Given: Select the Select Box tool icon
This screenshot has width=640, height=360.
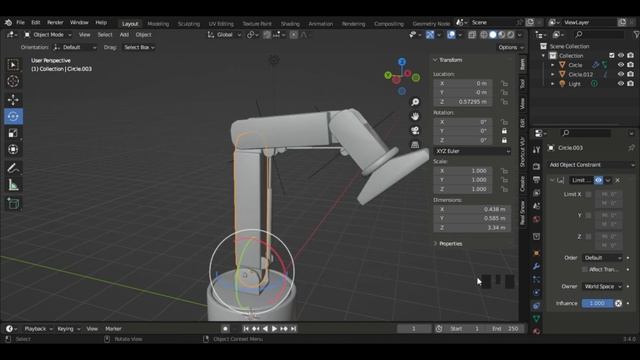Looking at the screenshot, I should 13,65.
